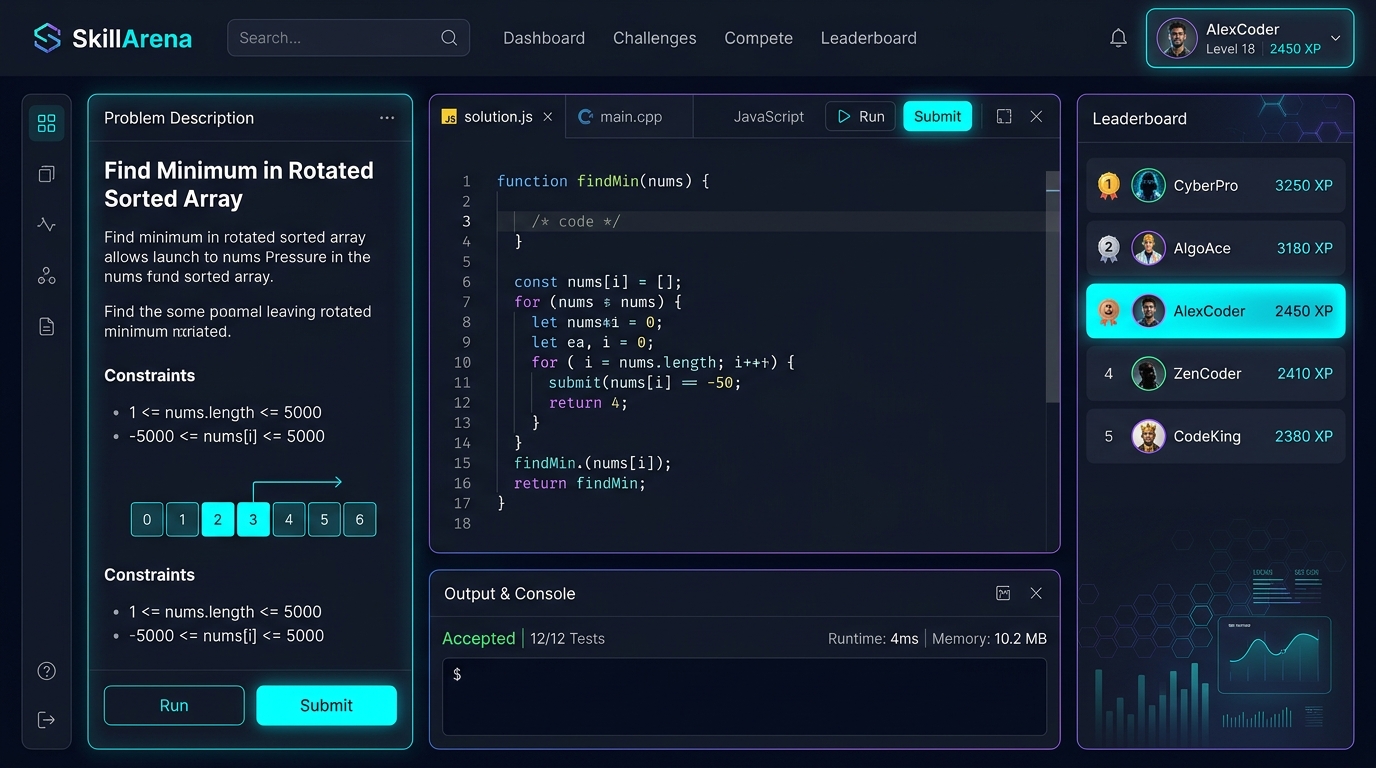Focus the Search input field
The image size is (1376, 768).
pos(348,38)
